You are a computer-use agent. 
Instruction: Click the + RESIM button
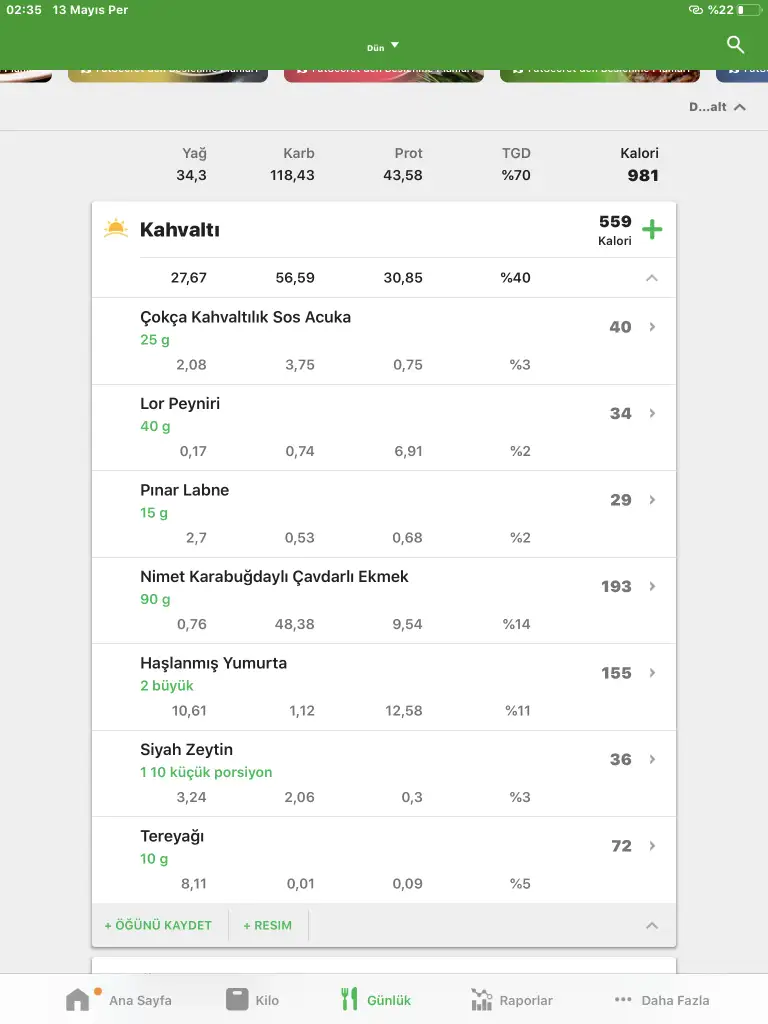[267, 926]
